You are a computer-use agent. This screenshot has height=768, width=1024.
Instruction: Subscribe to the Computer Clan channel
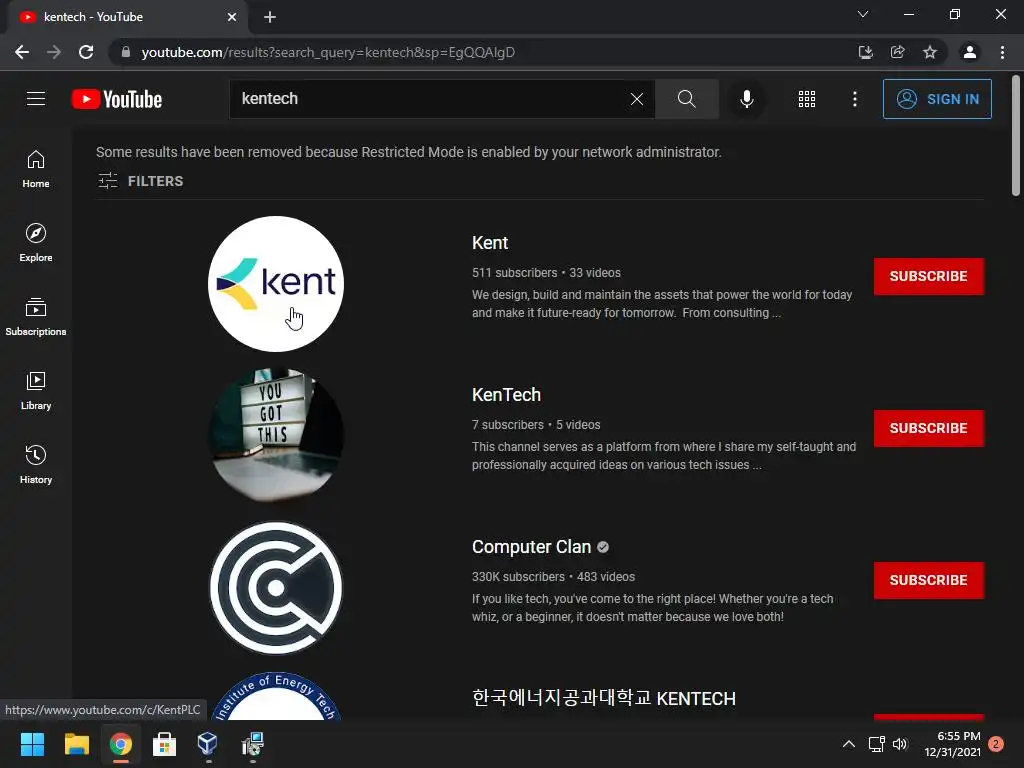tap(929, 580)
